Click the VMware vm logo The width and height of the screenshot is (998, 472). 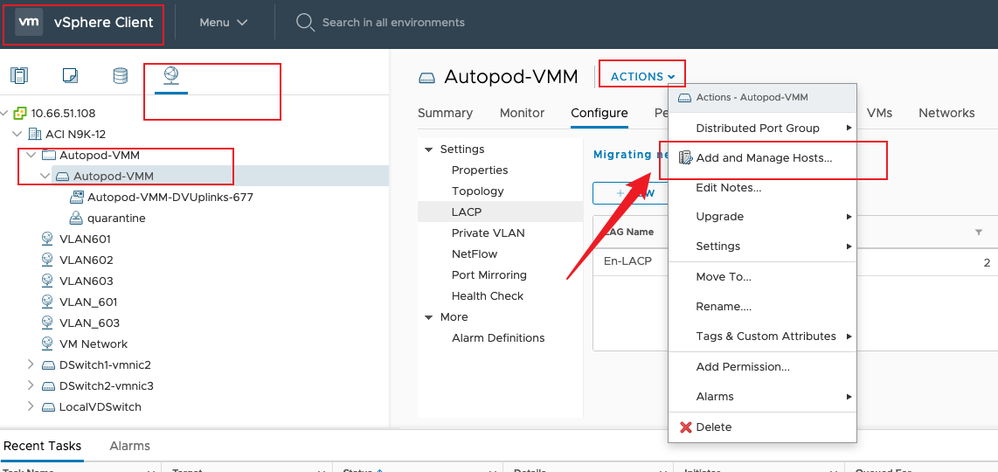(x=29, y=22)
